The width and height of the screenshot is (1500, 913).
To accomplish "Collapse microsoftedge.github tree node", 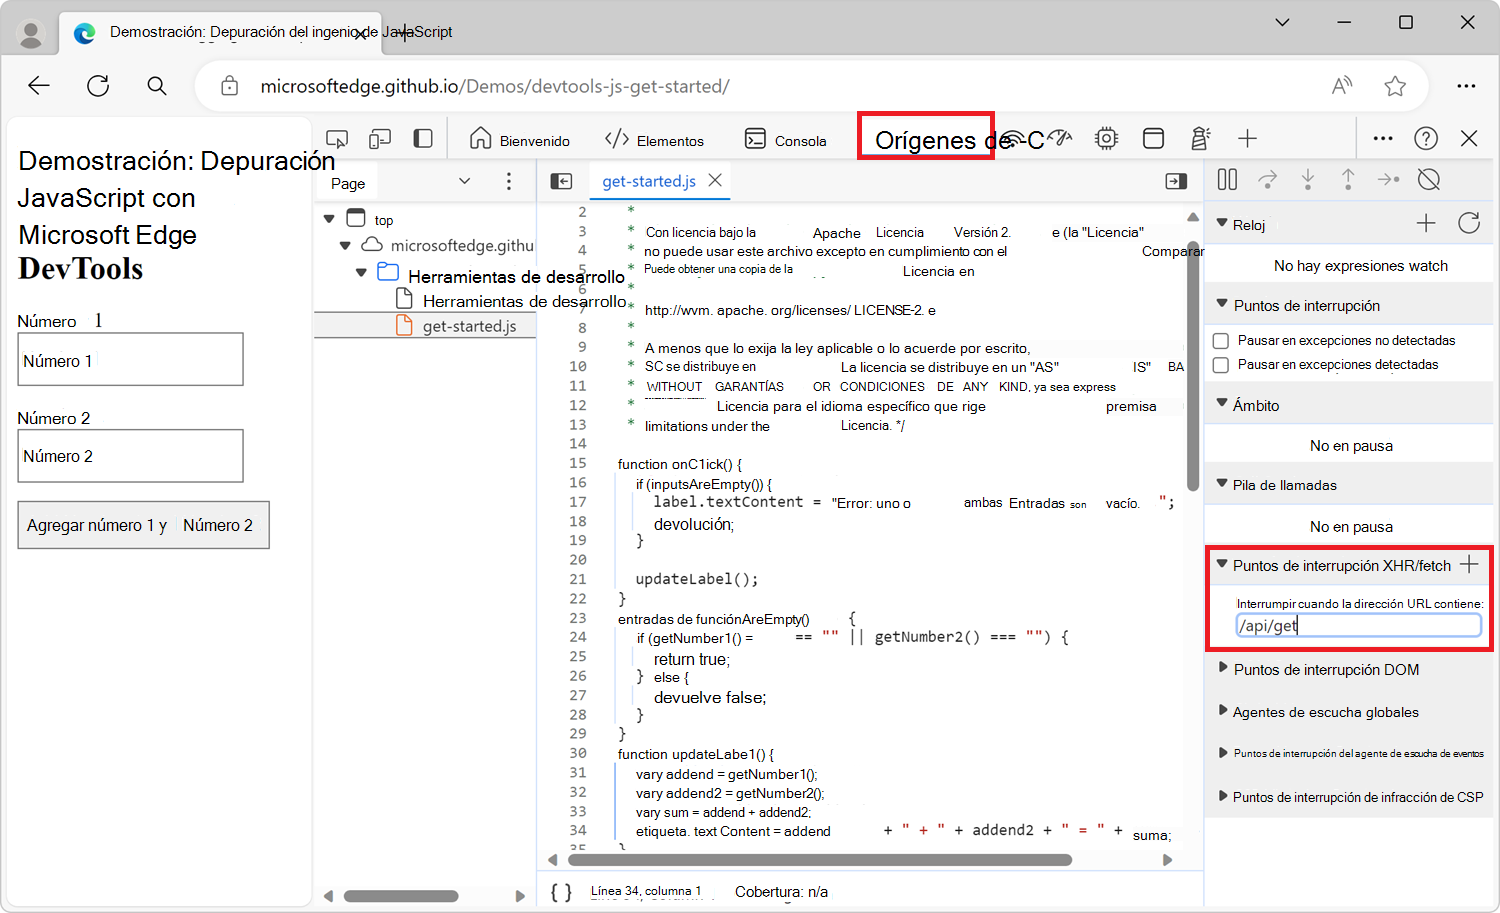I will coord(345,245).
